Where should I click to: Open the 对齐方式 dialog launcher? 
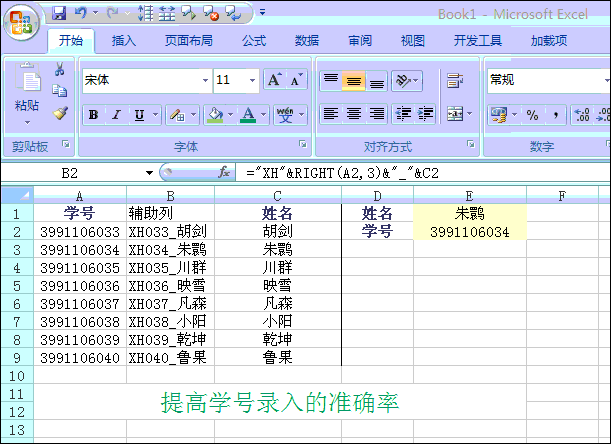point(471,144)
